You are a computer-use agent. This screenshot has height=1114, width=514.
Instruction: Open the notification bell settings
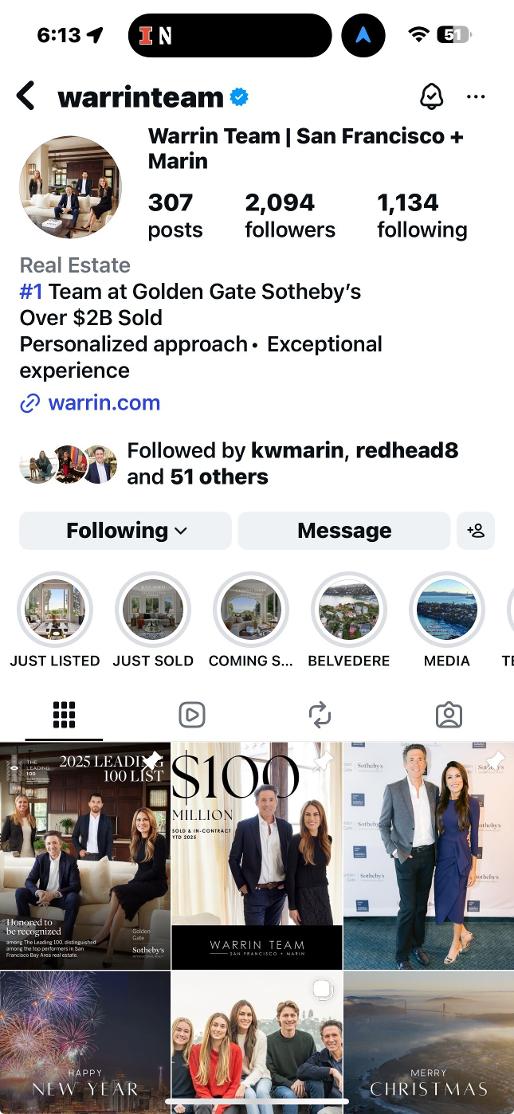432,97
